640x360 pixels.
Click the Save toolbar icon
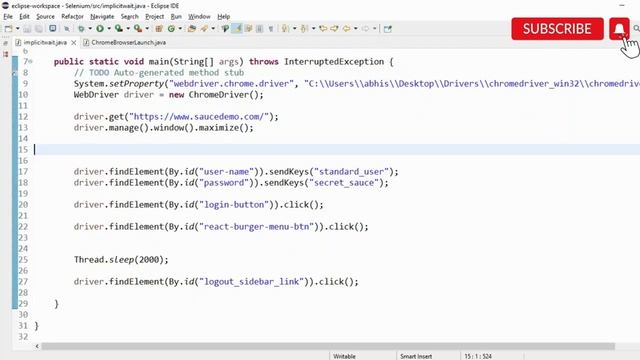coord(27,29)
